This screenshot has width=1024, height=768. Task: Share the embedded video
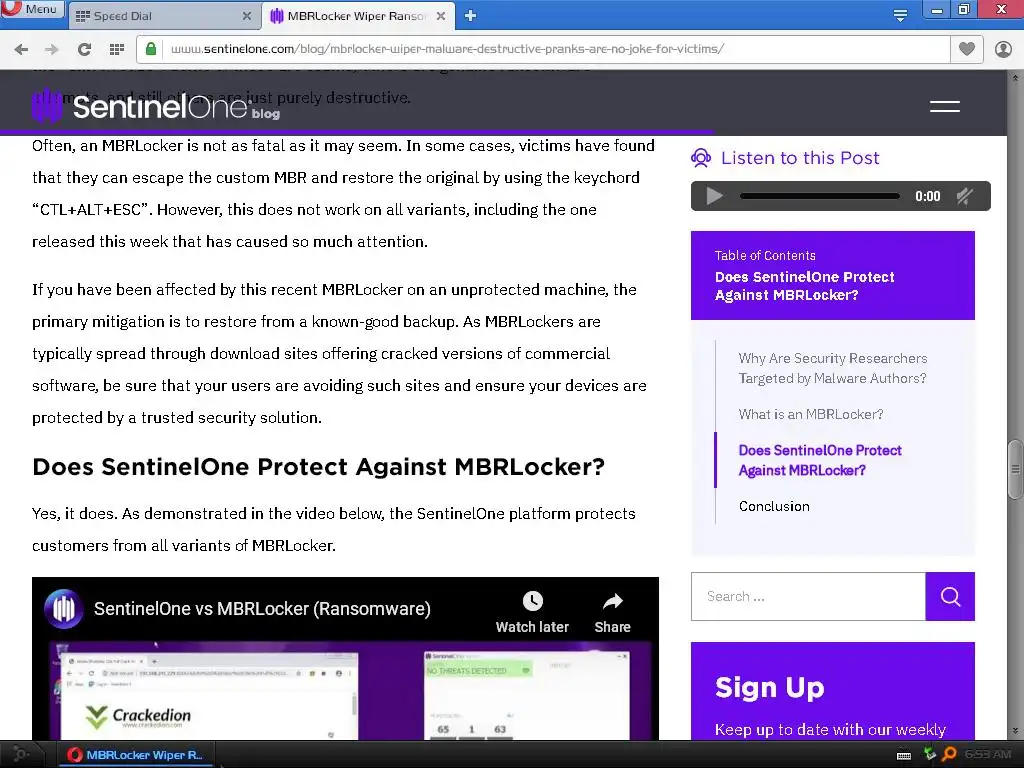pyautogui.click(x=613, y=613)
